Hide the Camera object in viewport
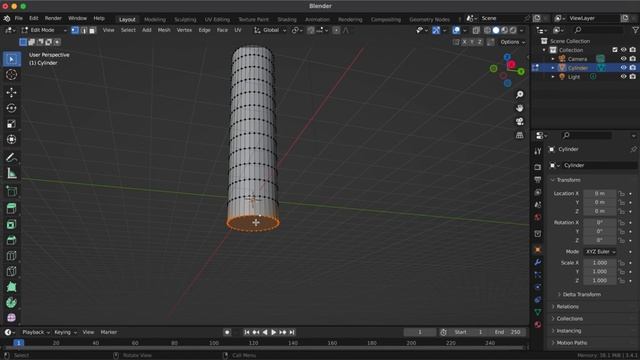Screen dimensions: 640x360 click(623, 59)
